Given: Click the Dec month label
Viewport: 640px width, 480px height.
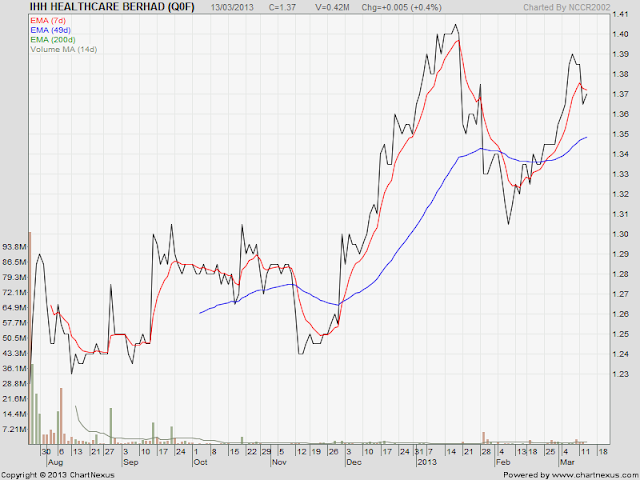Looking at the screenshot, I should pos(354,462).
